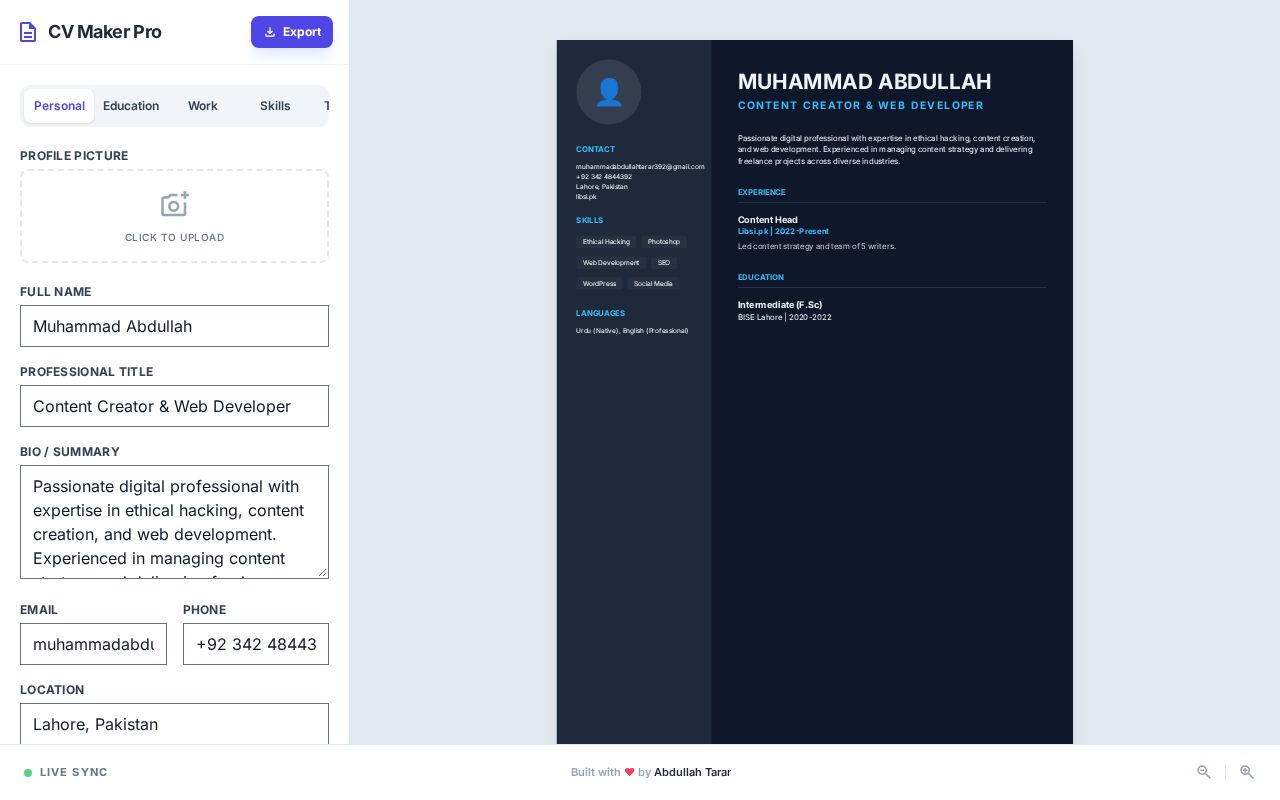Focus the Email input field
The height and width of the screenshot is (800, 1280).
93,644
